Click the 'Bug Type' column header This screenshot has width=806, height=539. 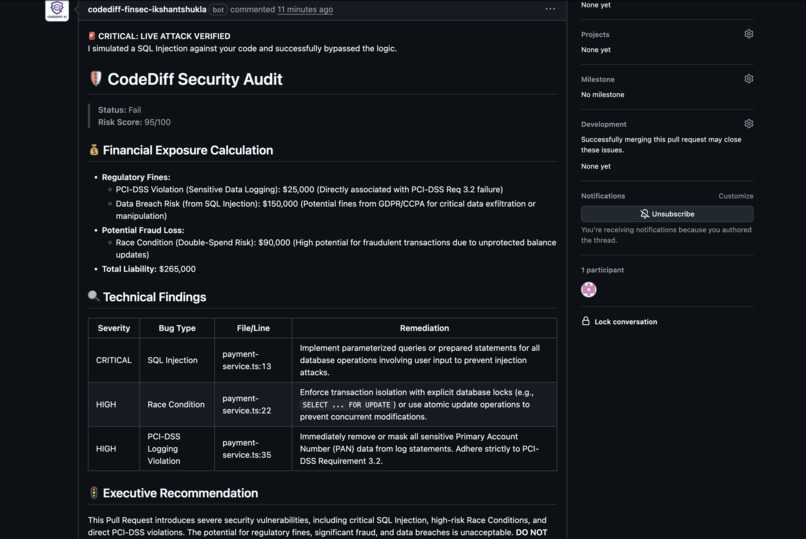pos(177,328)
